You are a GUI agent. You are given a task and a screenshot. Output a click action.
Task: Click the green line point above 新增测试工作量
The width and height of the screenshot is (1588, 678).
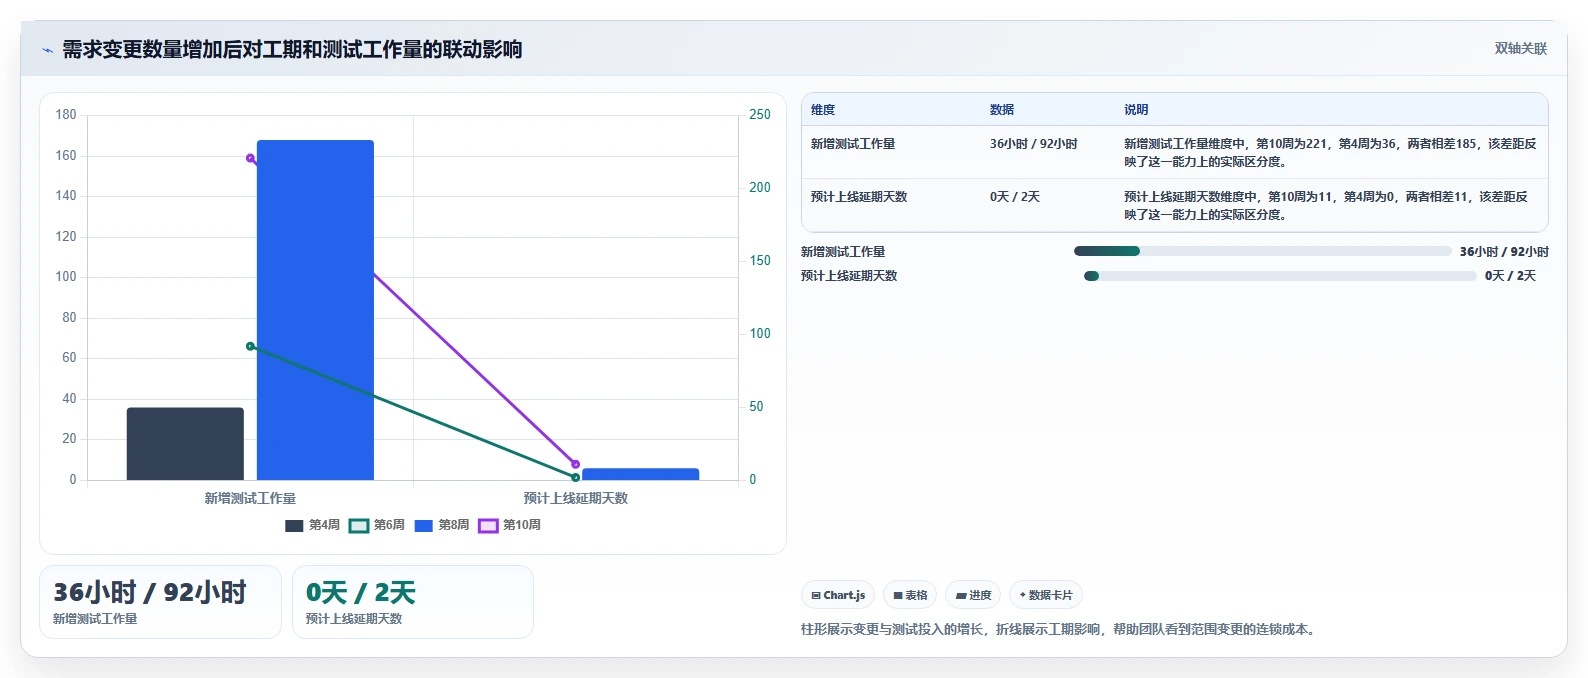click(x=250, y=346)
